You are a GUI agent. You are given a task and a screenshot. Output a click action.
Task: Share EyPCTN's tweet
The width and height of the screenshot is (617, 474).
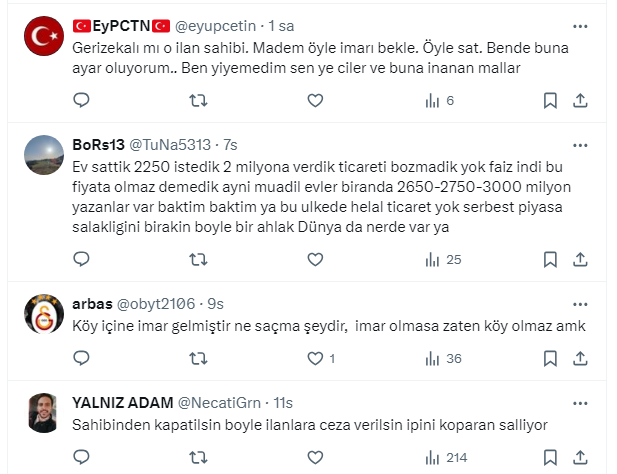click(580, 100)
